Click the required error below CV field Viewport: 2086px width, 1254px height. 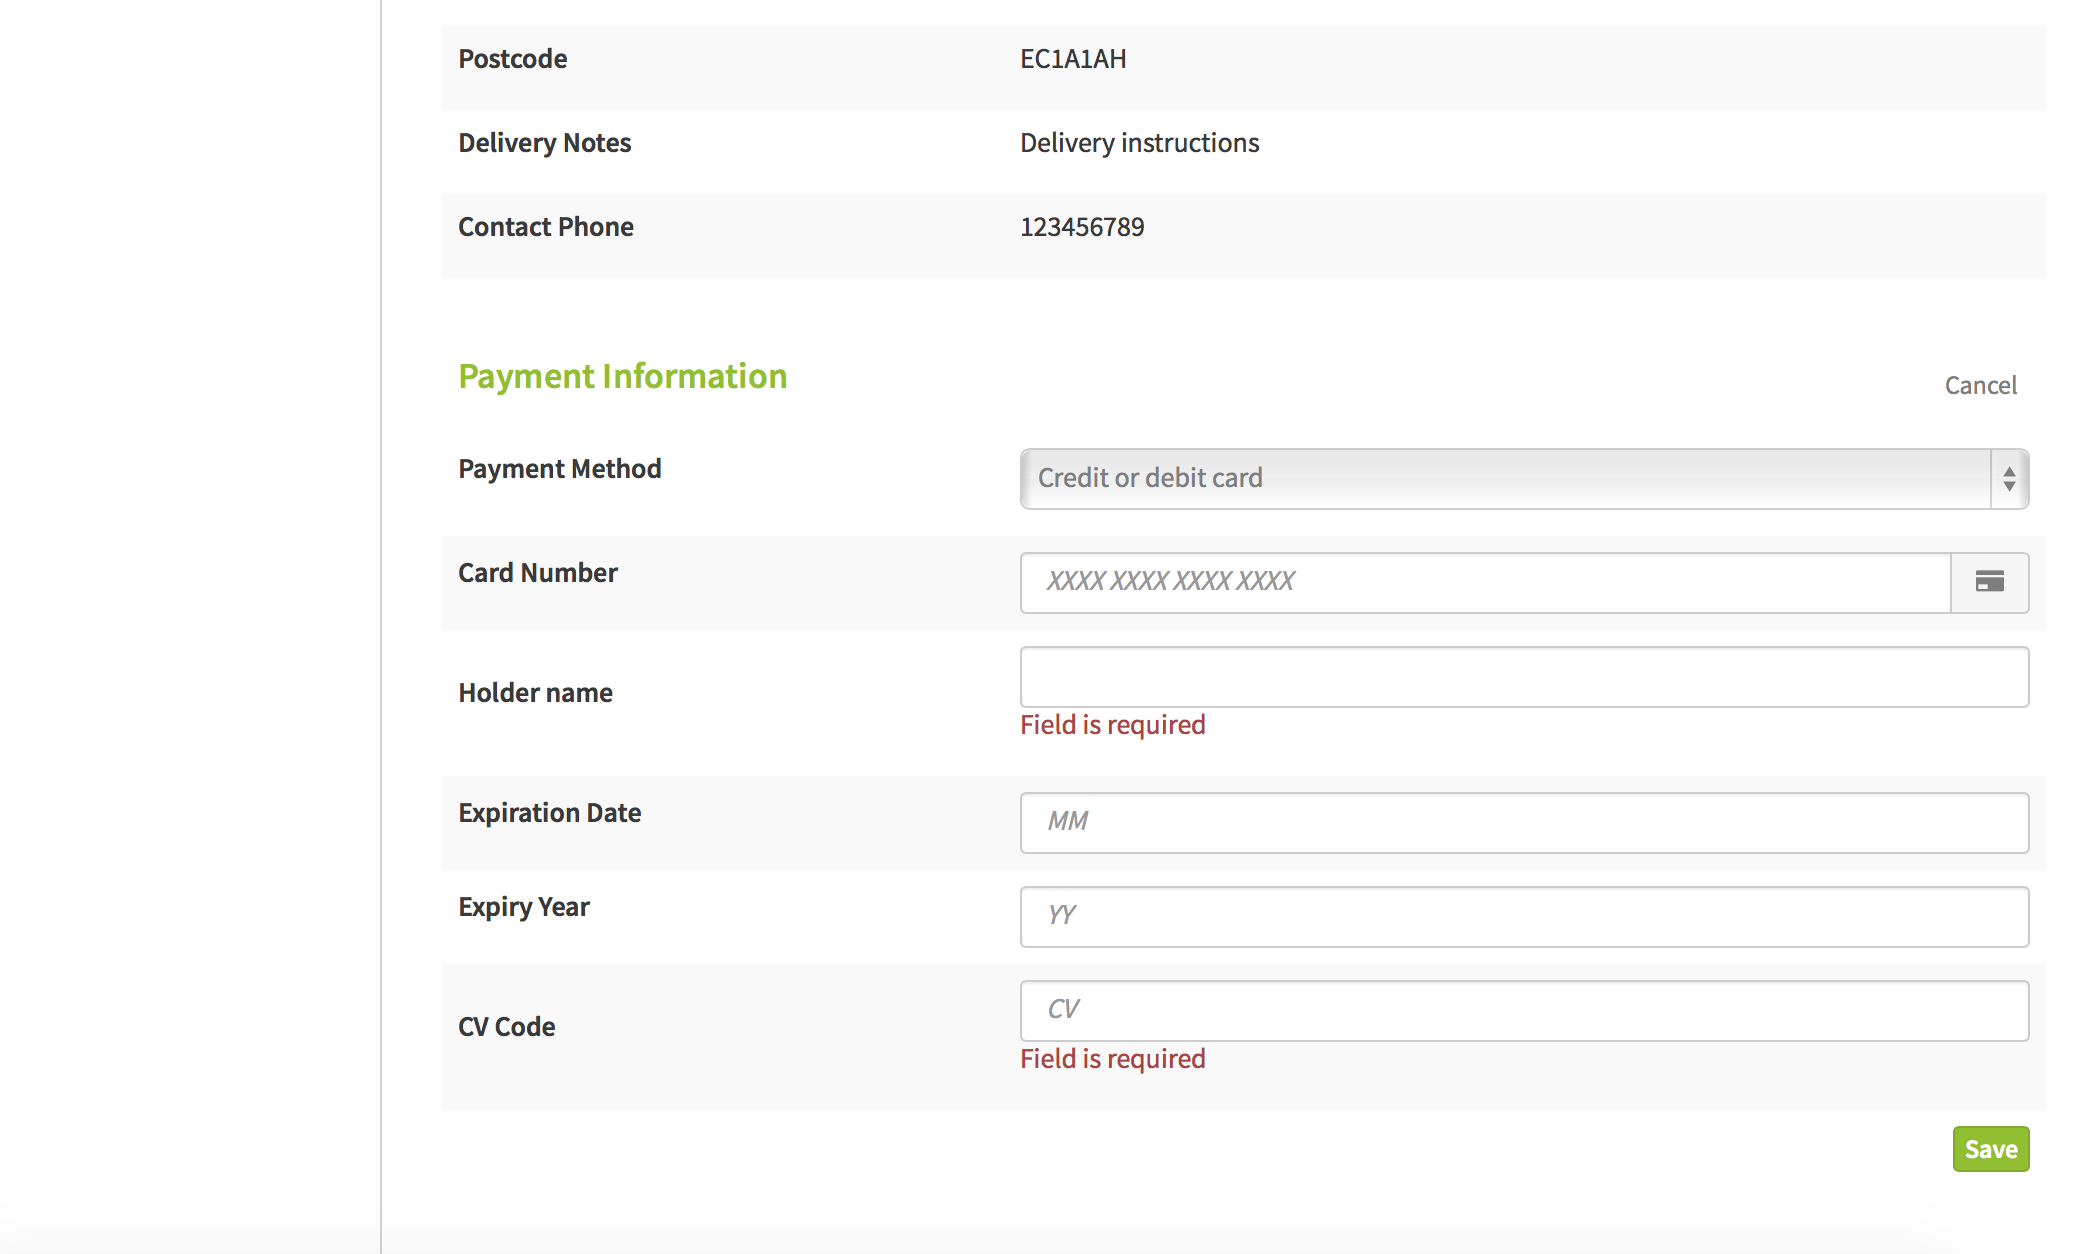(x=1112, y=1059)
